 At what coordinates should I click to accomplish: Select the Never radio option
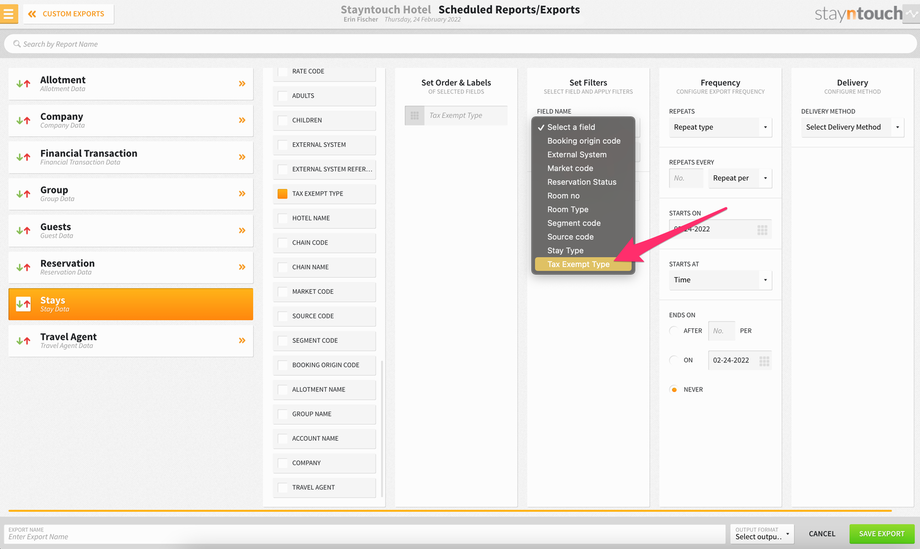[674, 389]
